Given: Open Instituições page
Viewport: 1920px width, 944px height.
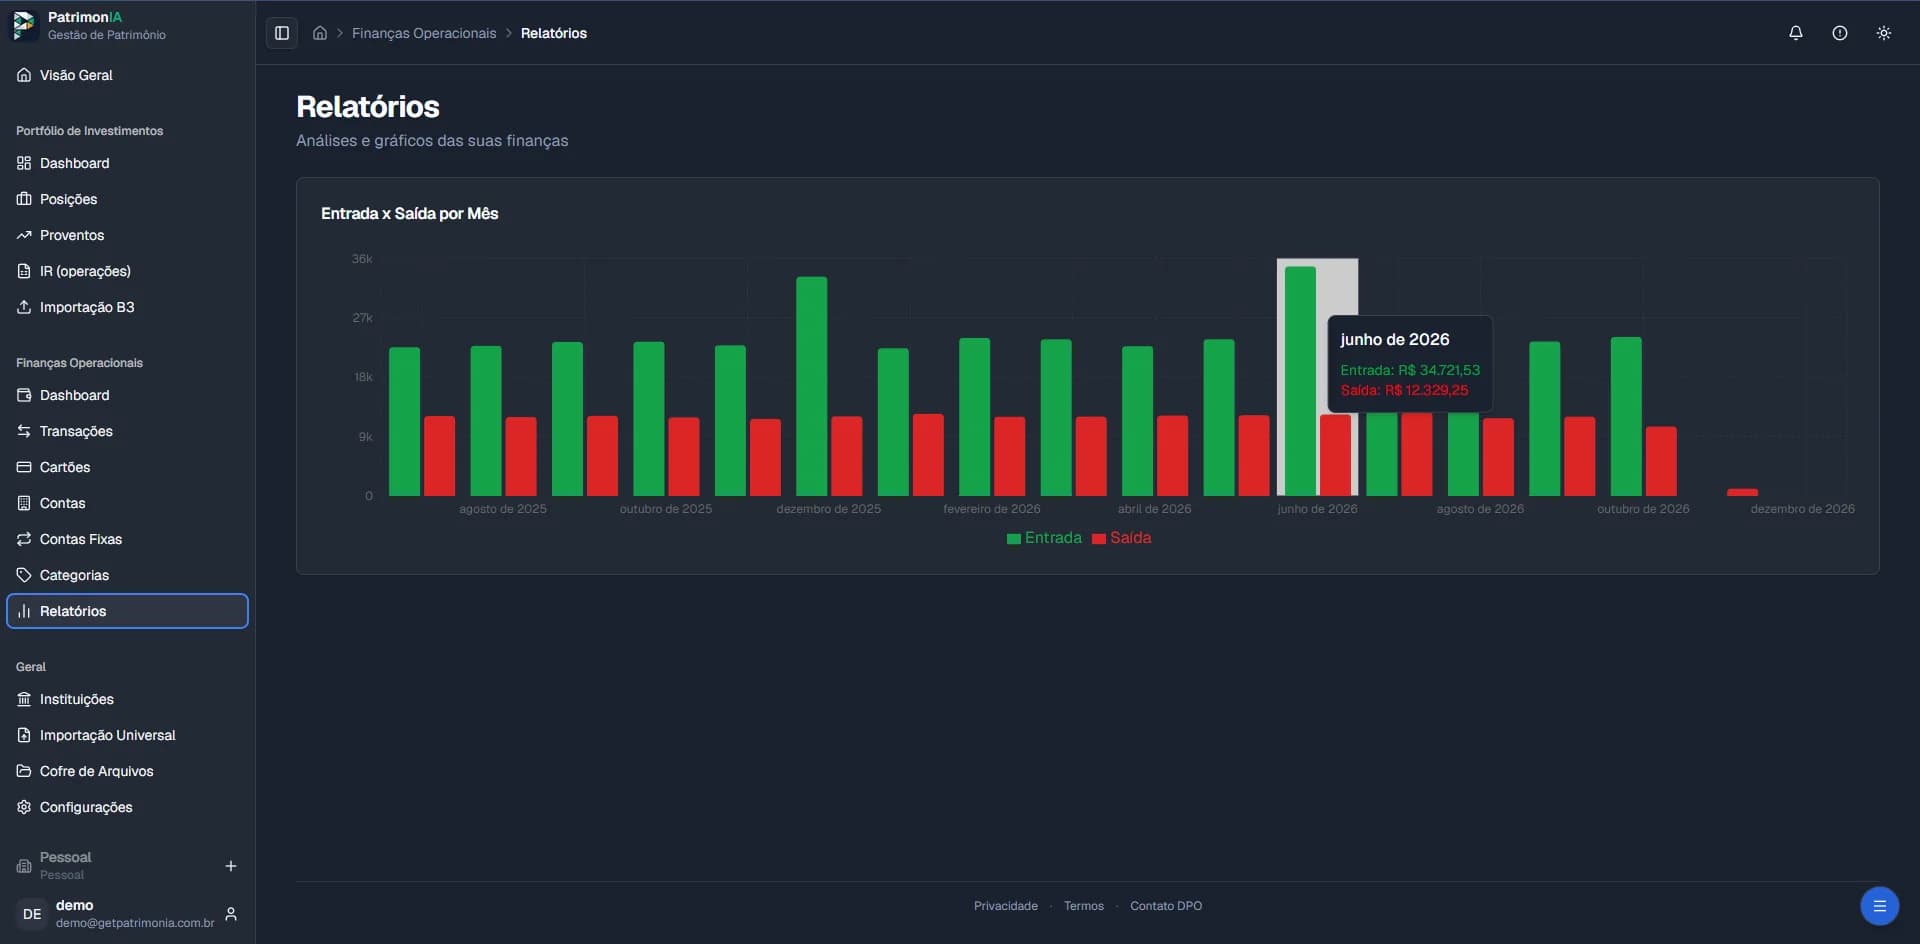Looking at the screenshot, I should [127, 699].
